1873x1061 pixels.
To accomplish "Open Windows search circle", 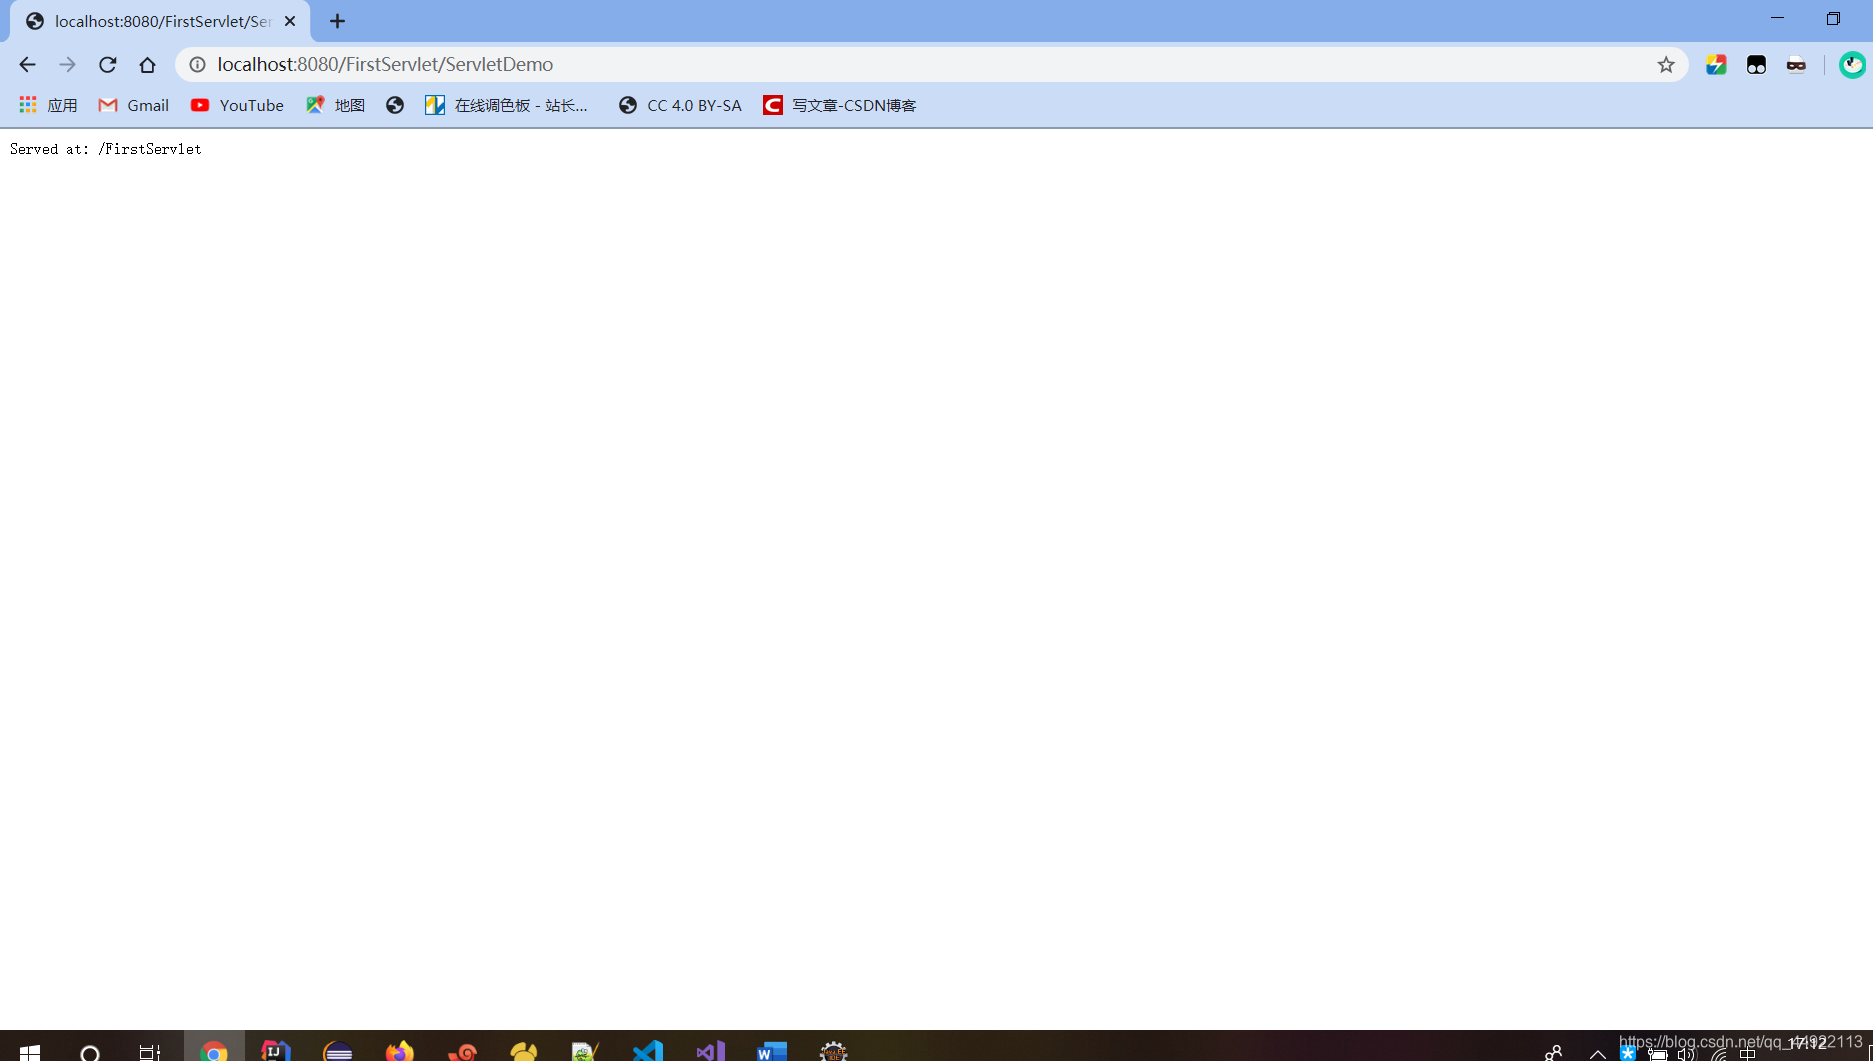I will (x=90, y=1052).
